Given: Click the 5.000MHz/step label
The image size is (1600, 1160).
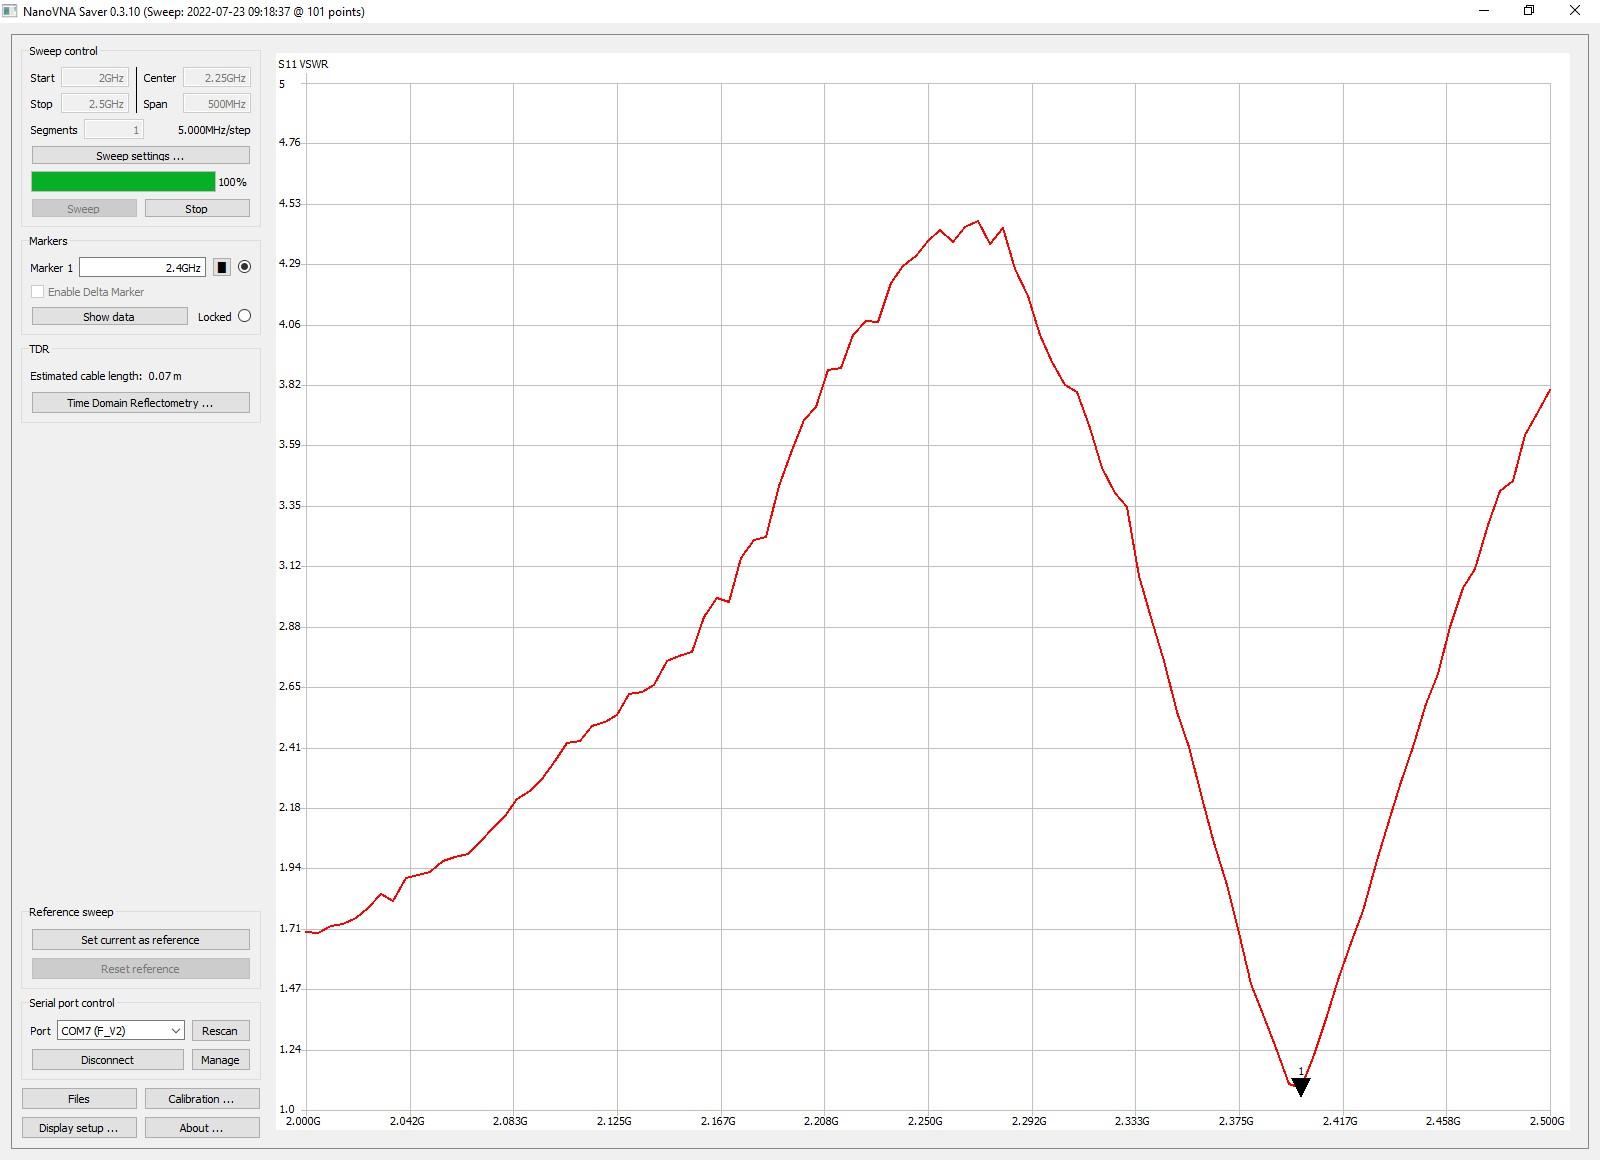Looking at the screenshot, I should [214, 130].
